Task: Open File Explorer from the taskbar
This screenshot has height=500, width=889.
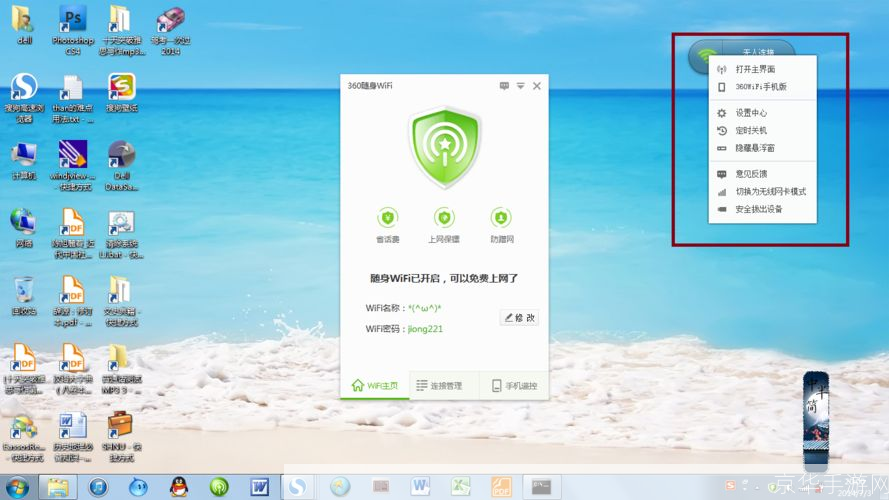Action: click(58, 487)
